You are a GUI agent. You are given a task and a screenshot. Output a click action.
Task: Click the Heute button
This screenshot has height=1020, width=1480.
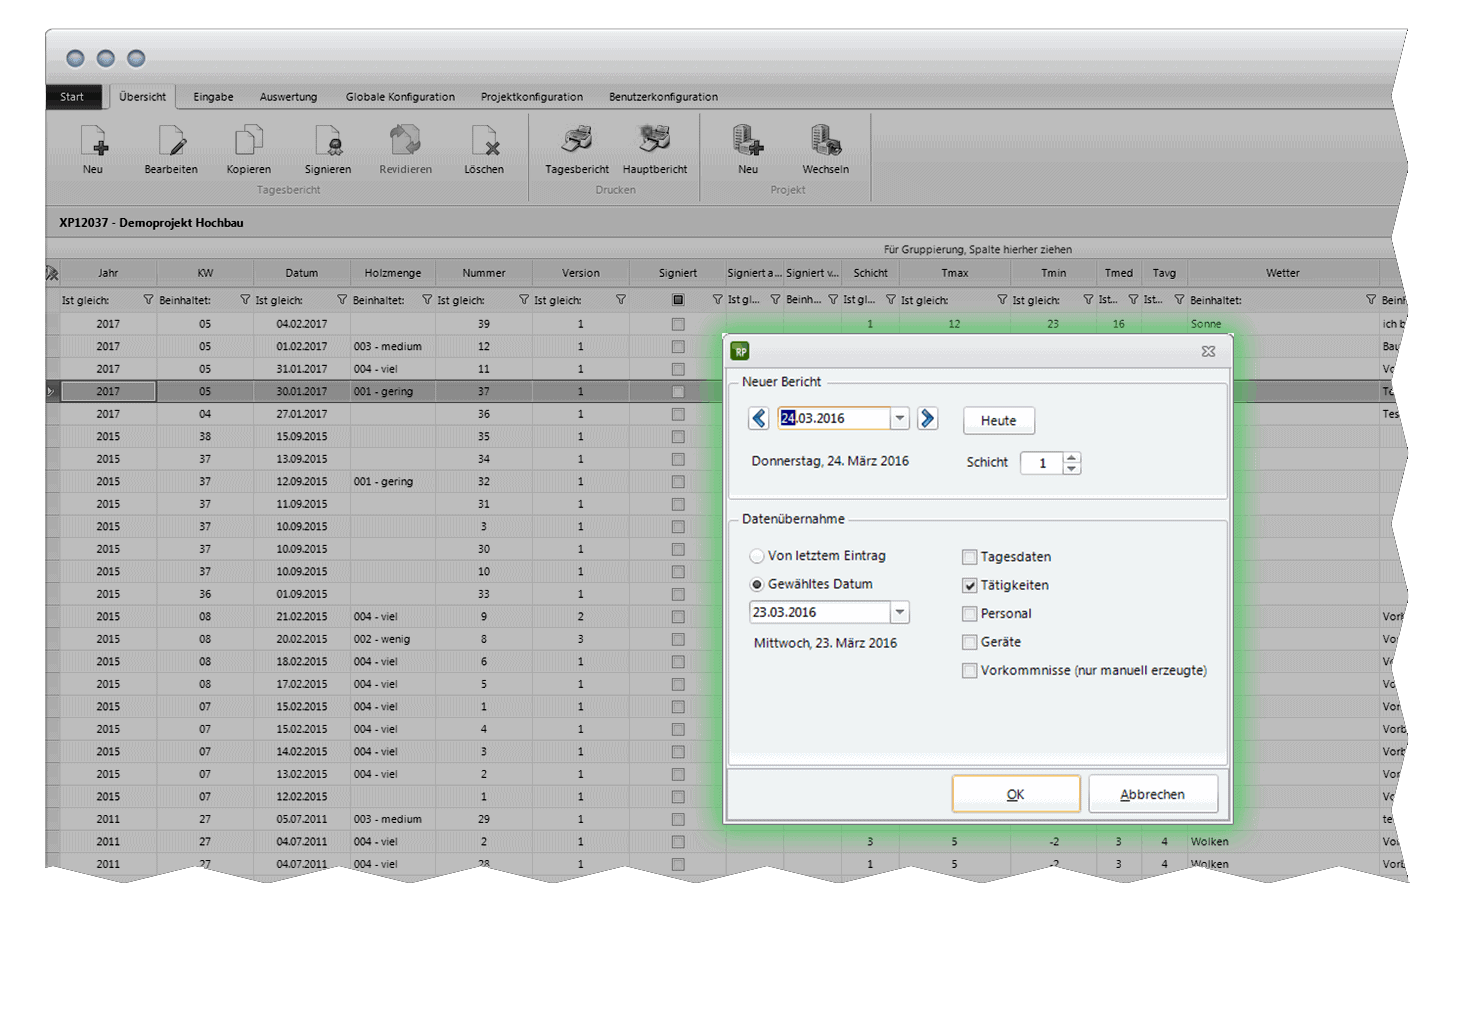click(x=999, y=420)
